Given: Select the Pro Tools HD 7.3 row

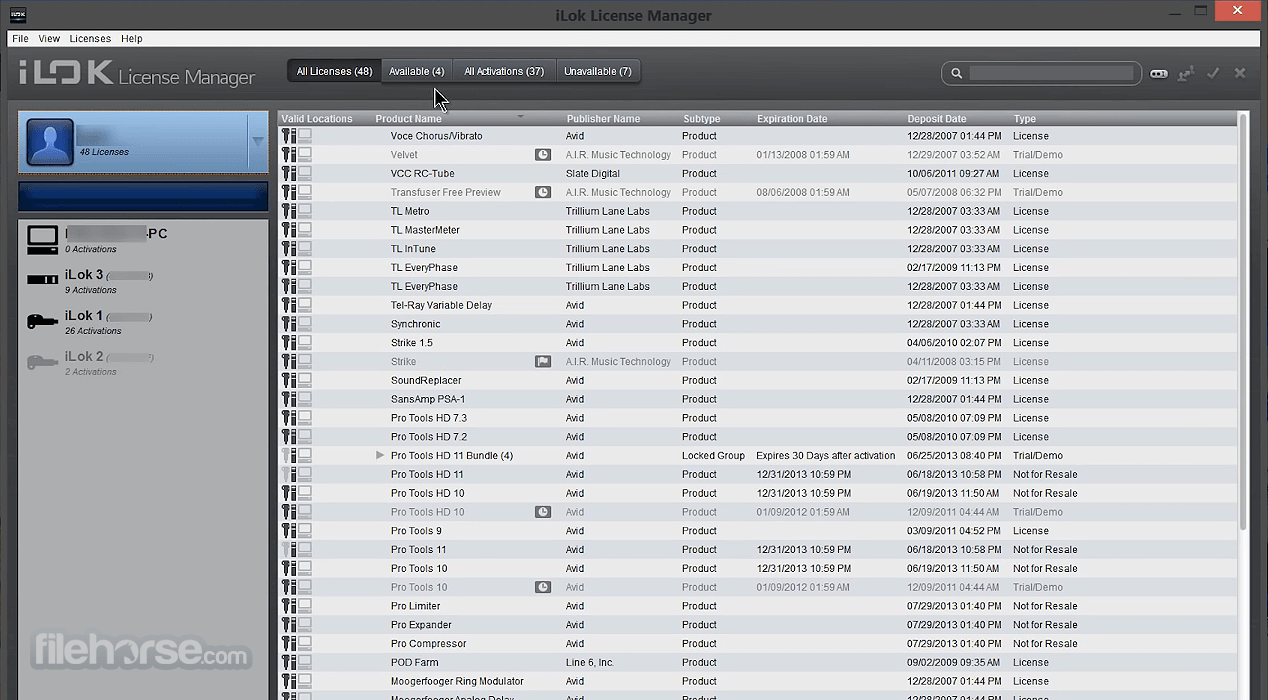Looking at the screenshot, I should (x=758, y=418).
